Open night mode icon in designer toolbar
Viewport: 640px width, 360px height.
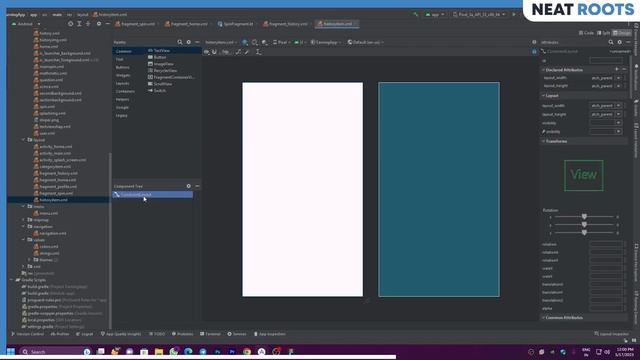click(x=264, y=42)
